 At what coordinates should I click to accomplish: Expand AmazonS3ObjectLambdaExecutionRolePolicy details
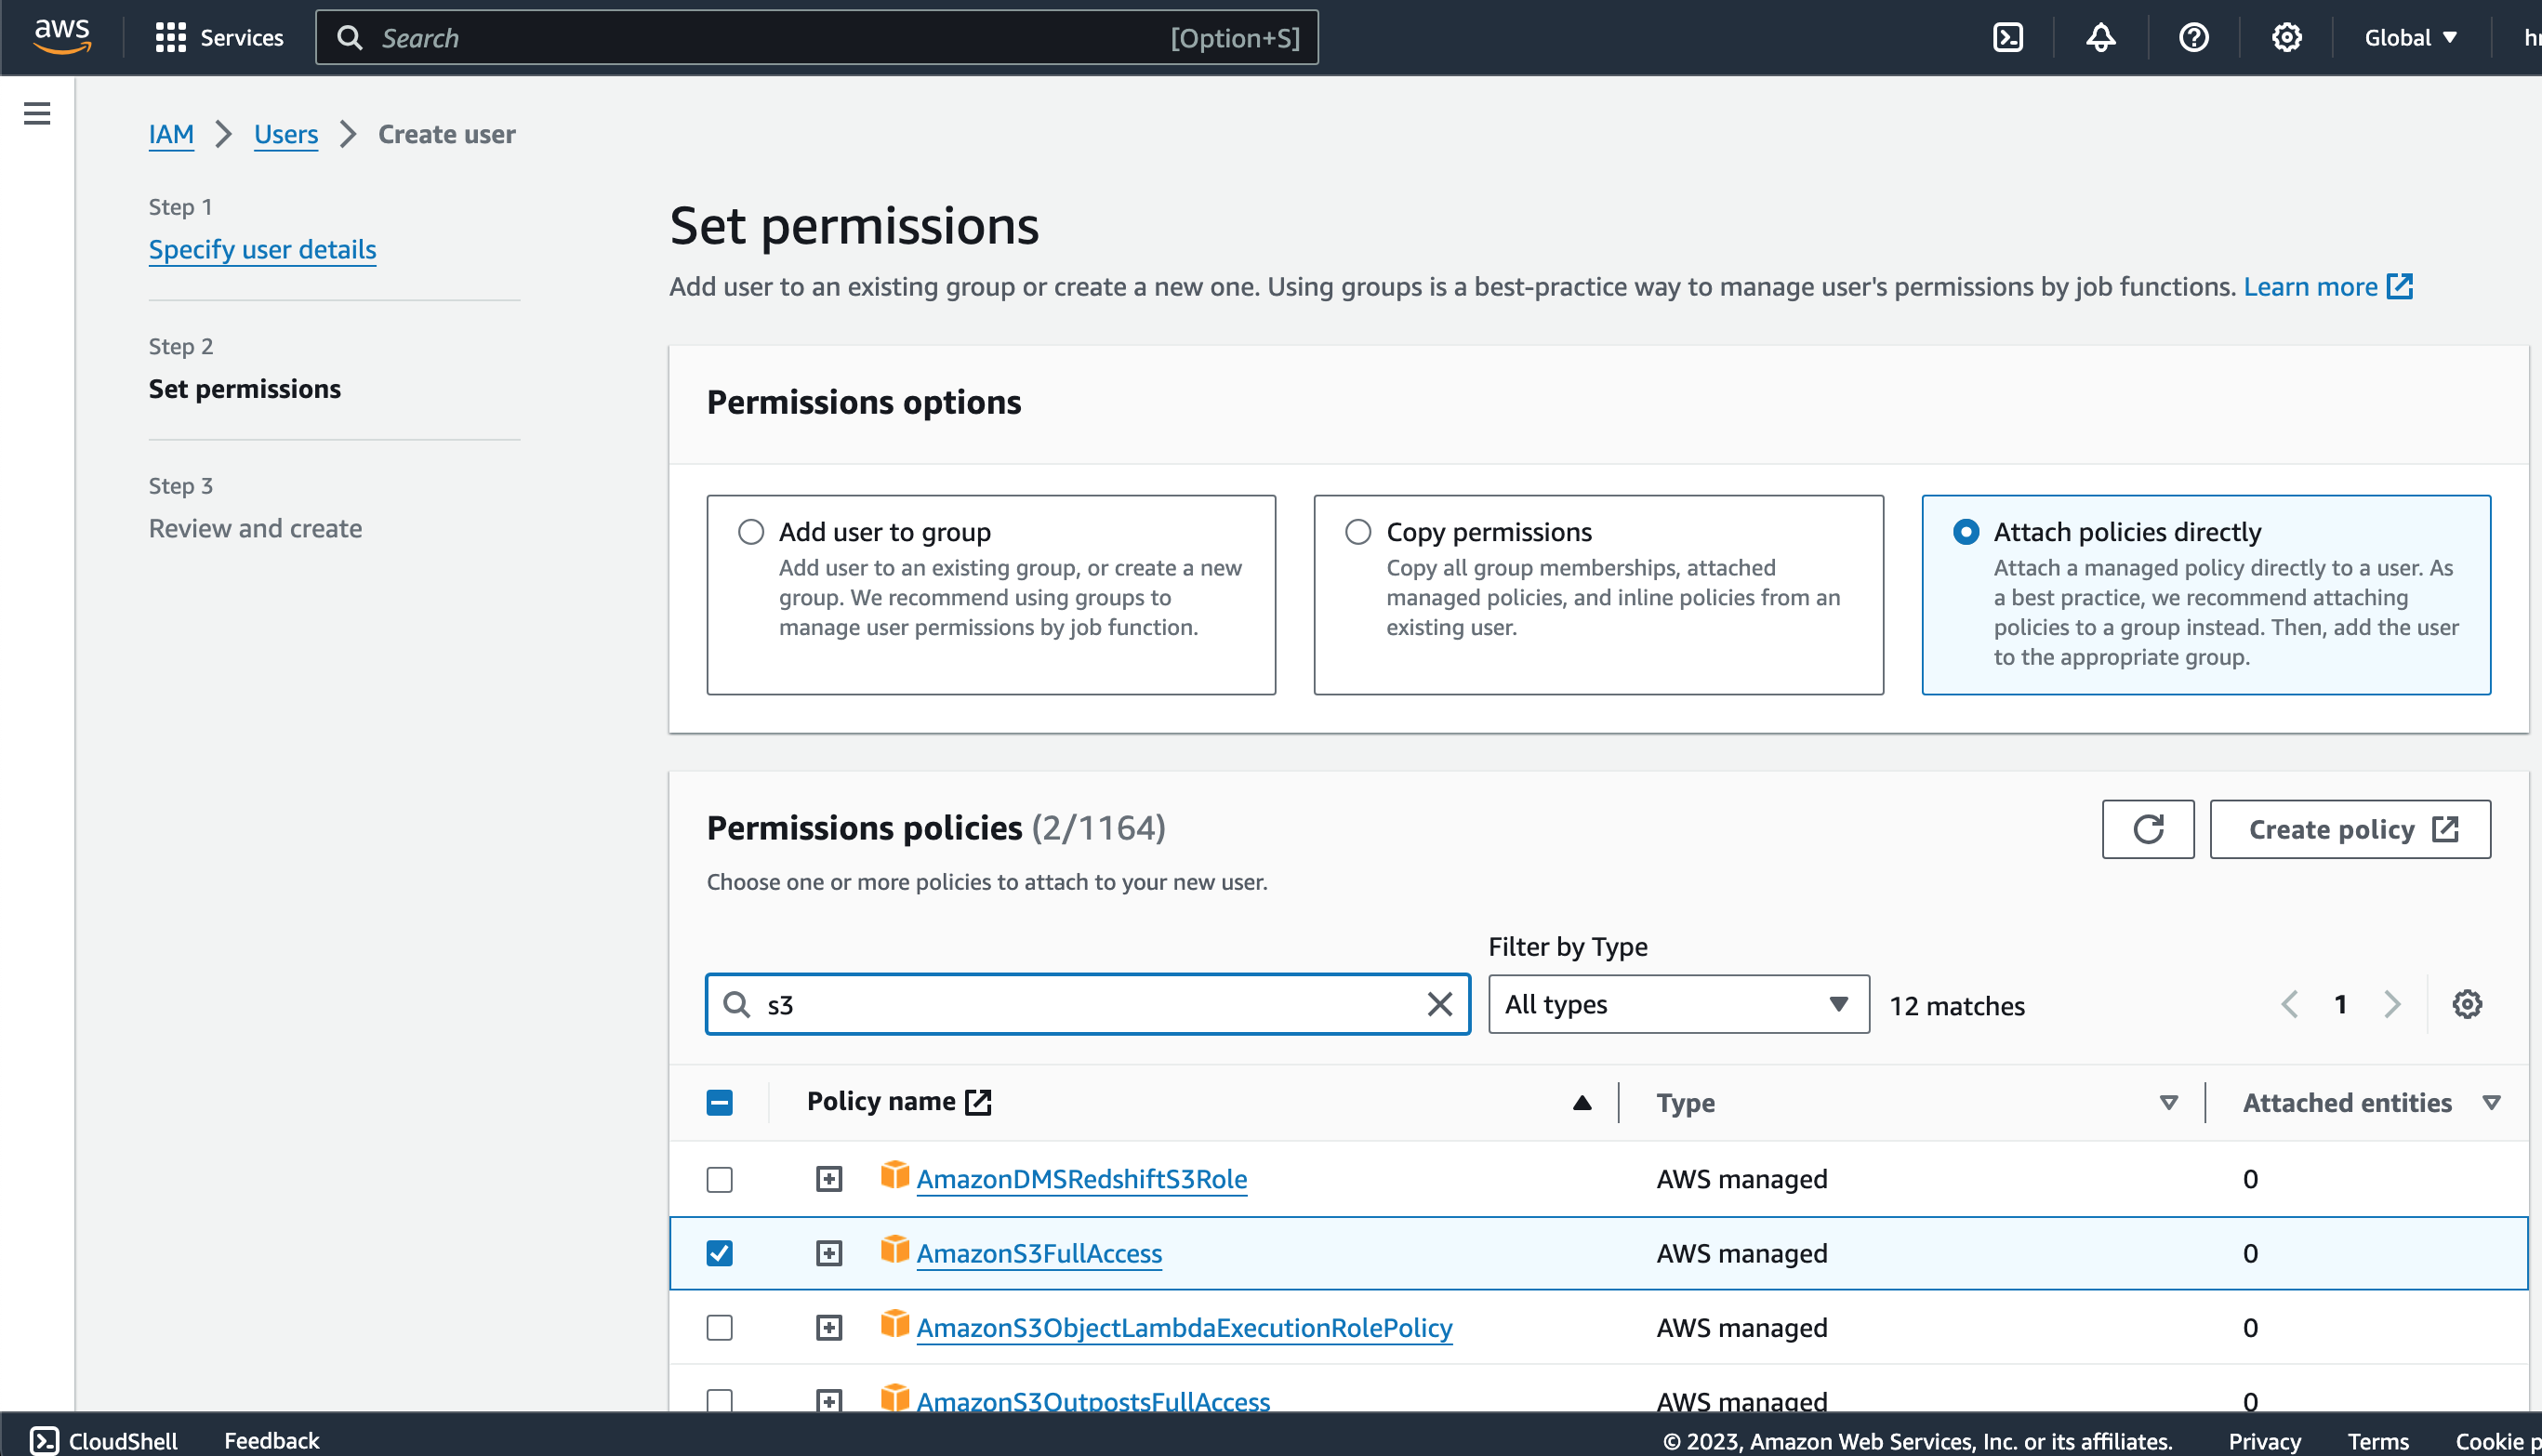point(828,1328)
